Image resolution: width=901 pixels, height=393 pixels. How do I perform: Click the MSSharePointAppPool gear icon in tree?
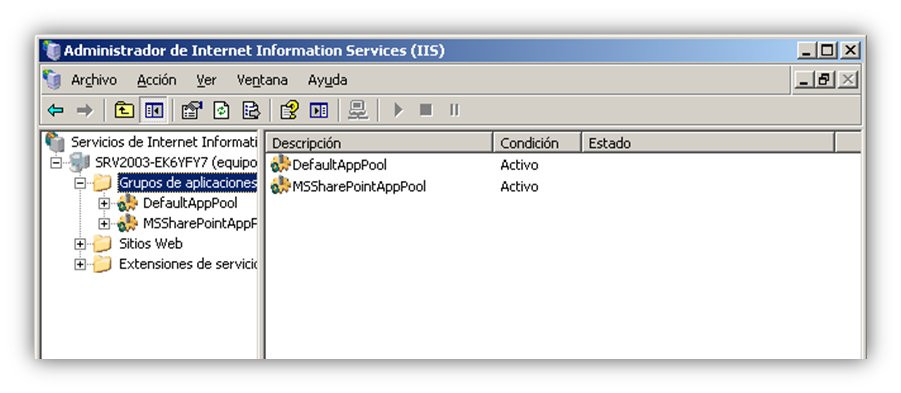[127, 224]
